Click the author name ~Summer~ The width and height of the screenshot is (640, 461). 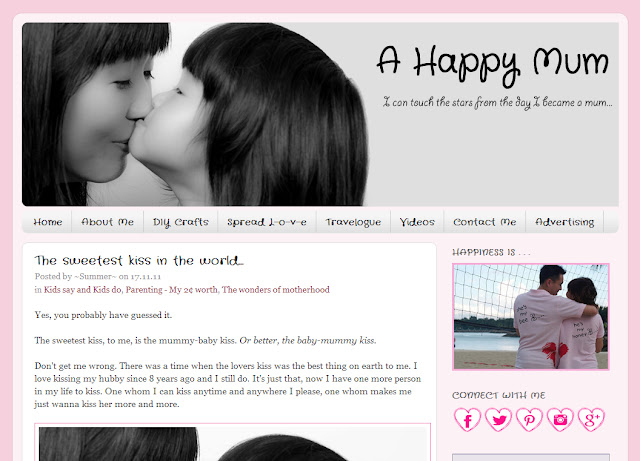(x=95, y=276)
